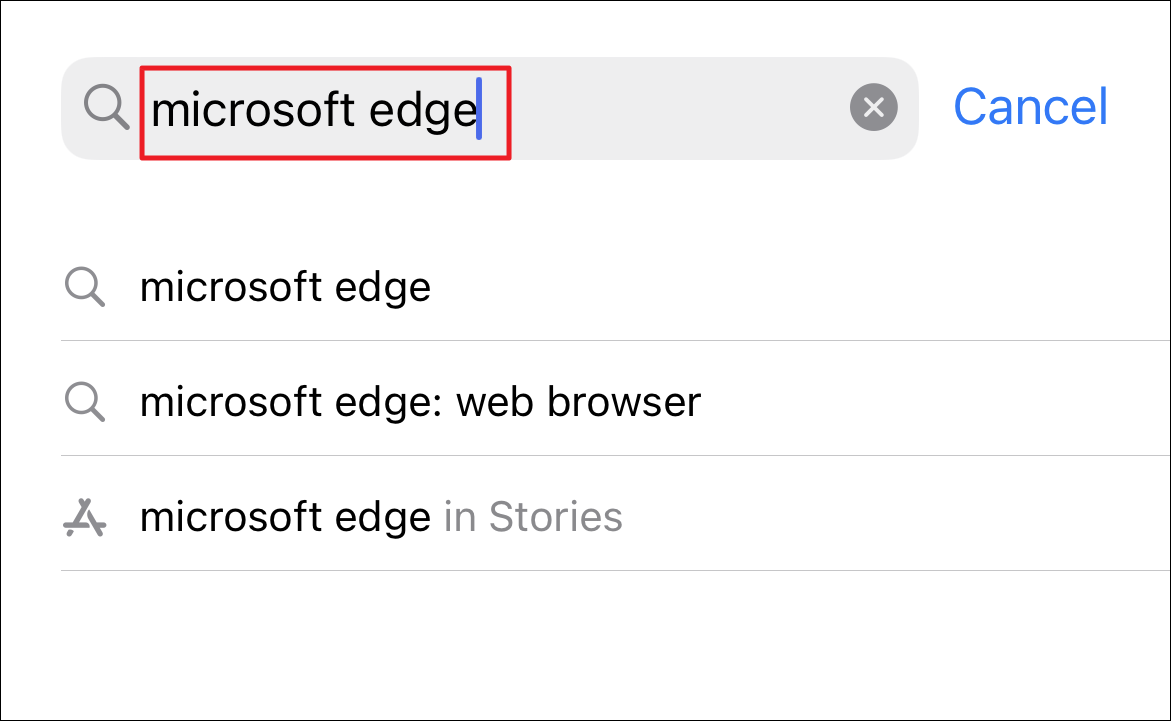Click the magnifier icon inside search bar
Screen dimensions: 1171x721
pyautogui.click(x=106, y=108)
